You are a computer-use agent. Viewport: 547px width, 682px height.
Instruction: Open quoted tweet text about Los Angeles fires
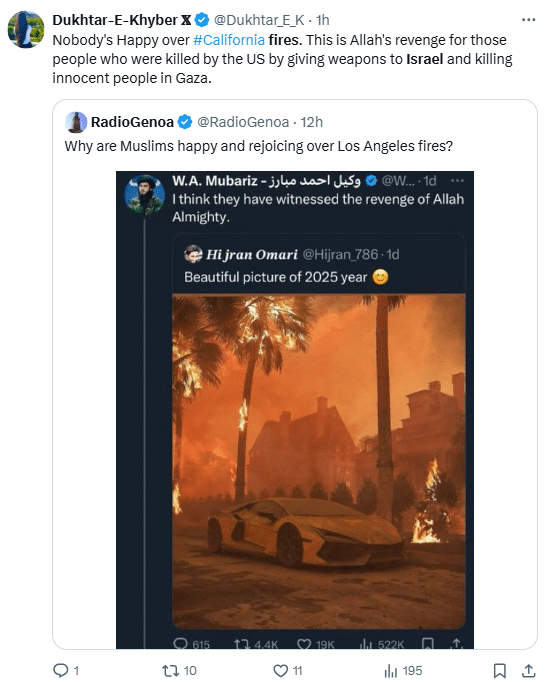259,146
